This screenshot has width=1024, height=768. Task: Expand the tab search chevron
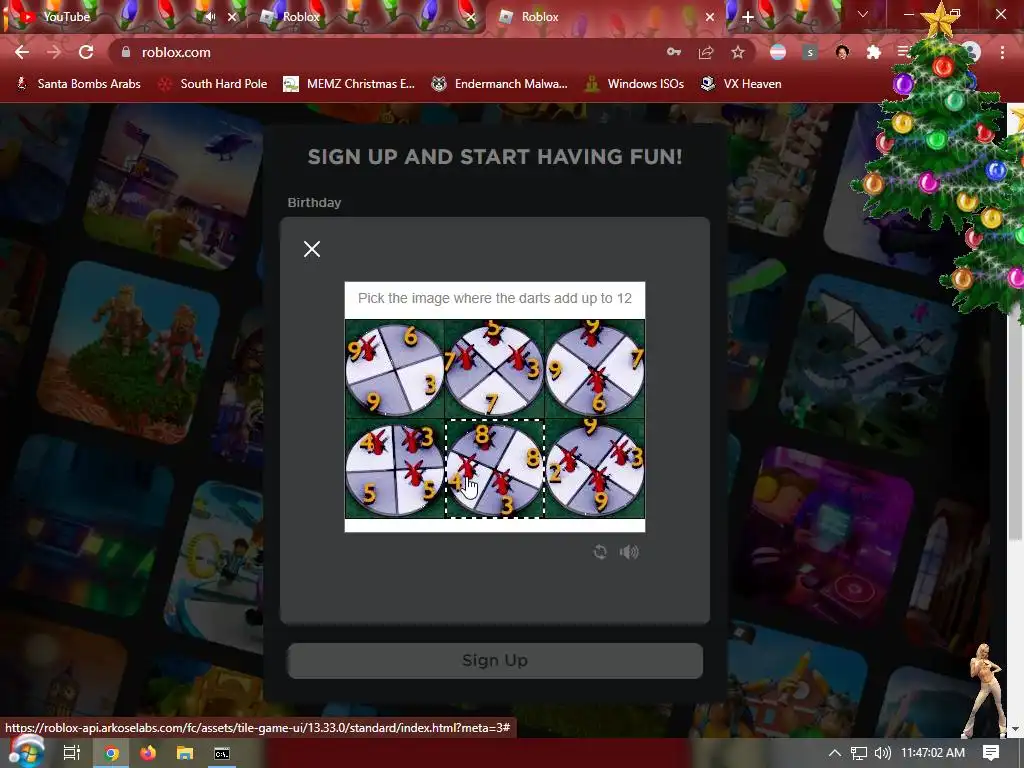click(x=863, y=14)
